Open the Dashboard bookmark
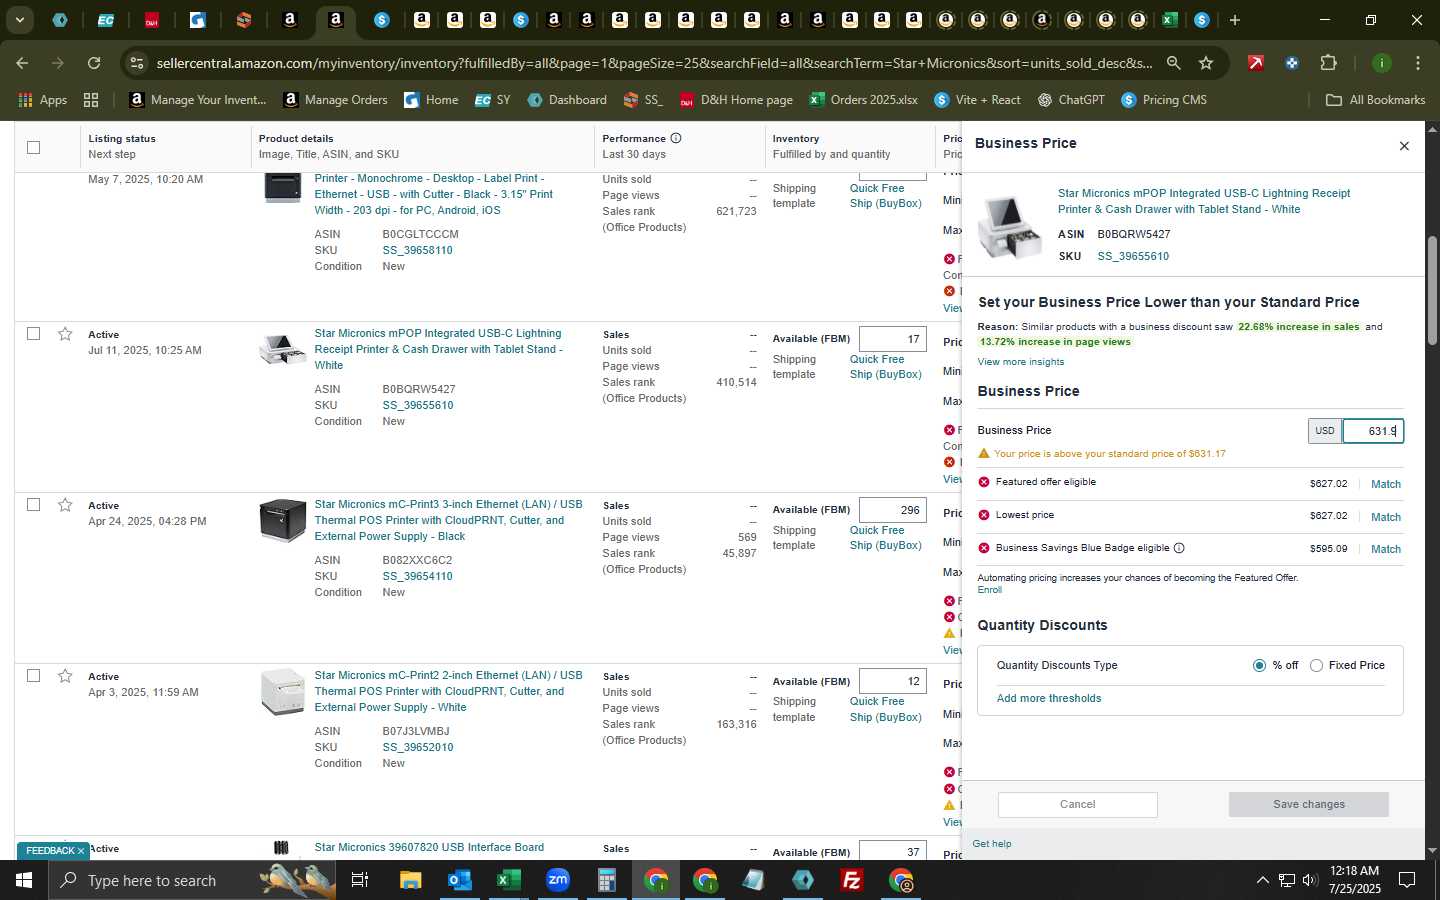1440x900 pixels. click(x=567, y=100)
